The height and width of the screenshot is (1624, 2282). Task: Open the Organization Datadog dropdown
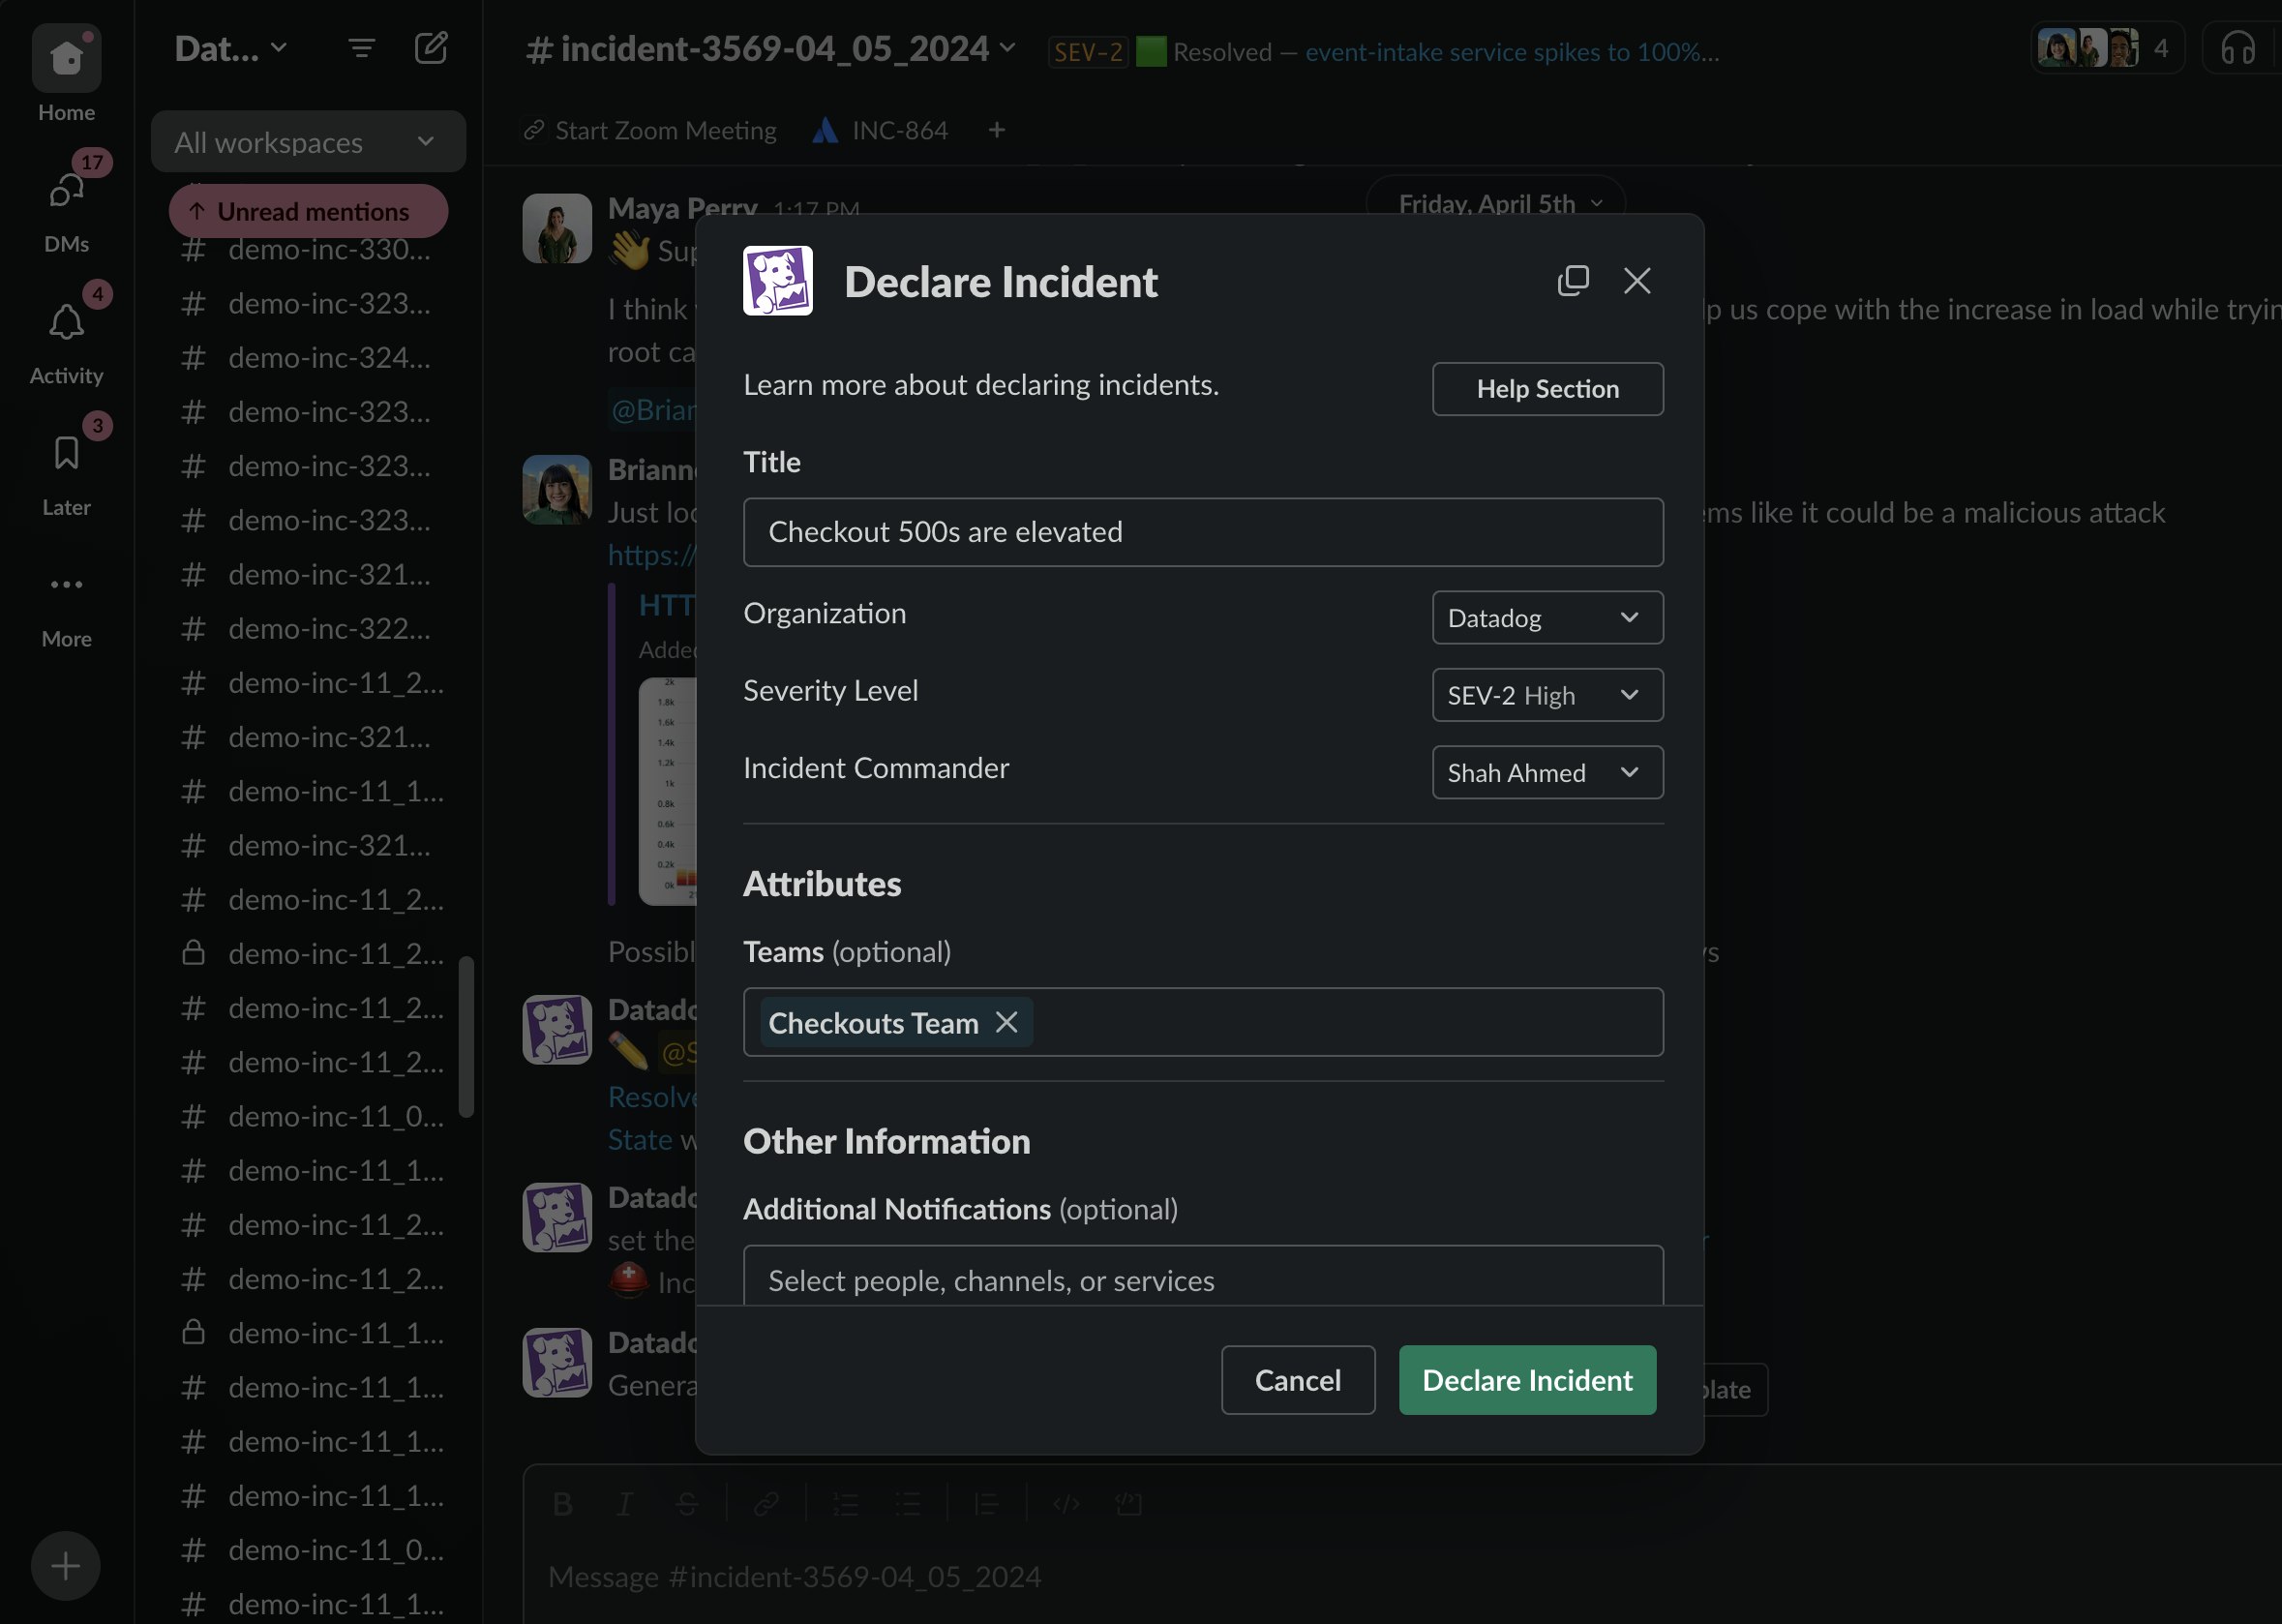click(x=1547, y=618)
